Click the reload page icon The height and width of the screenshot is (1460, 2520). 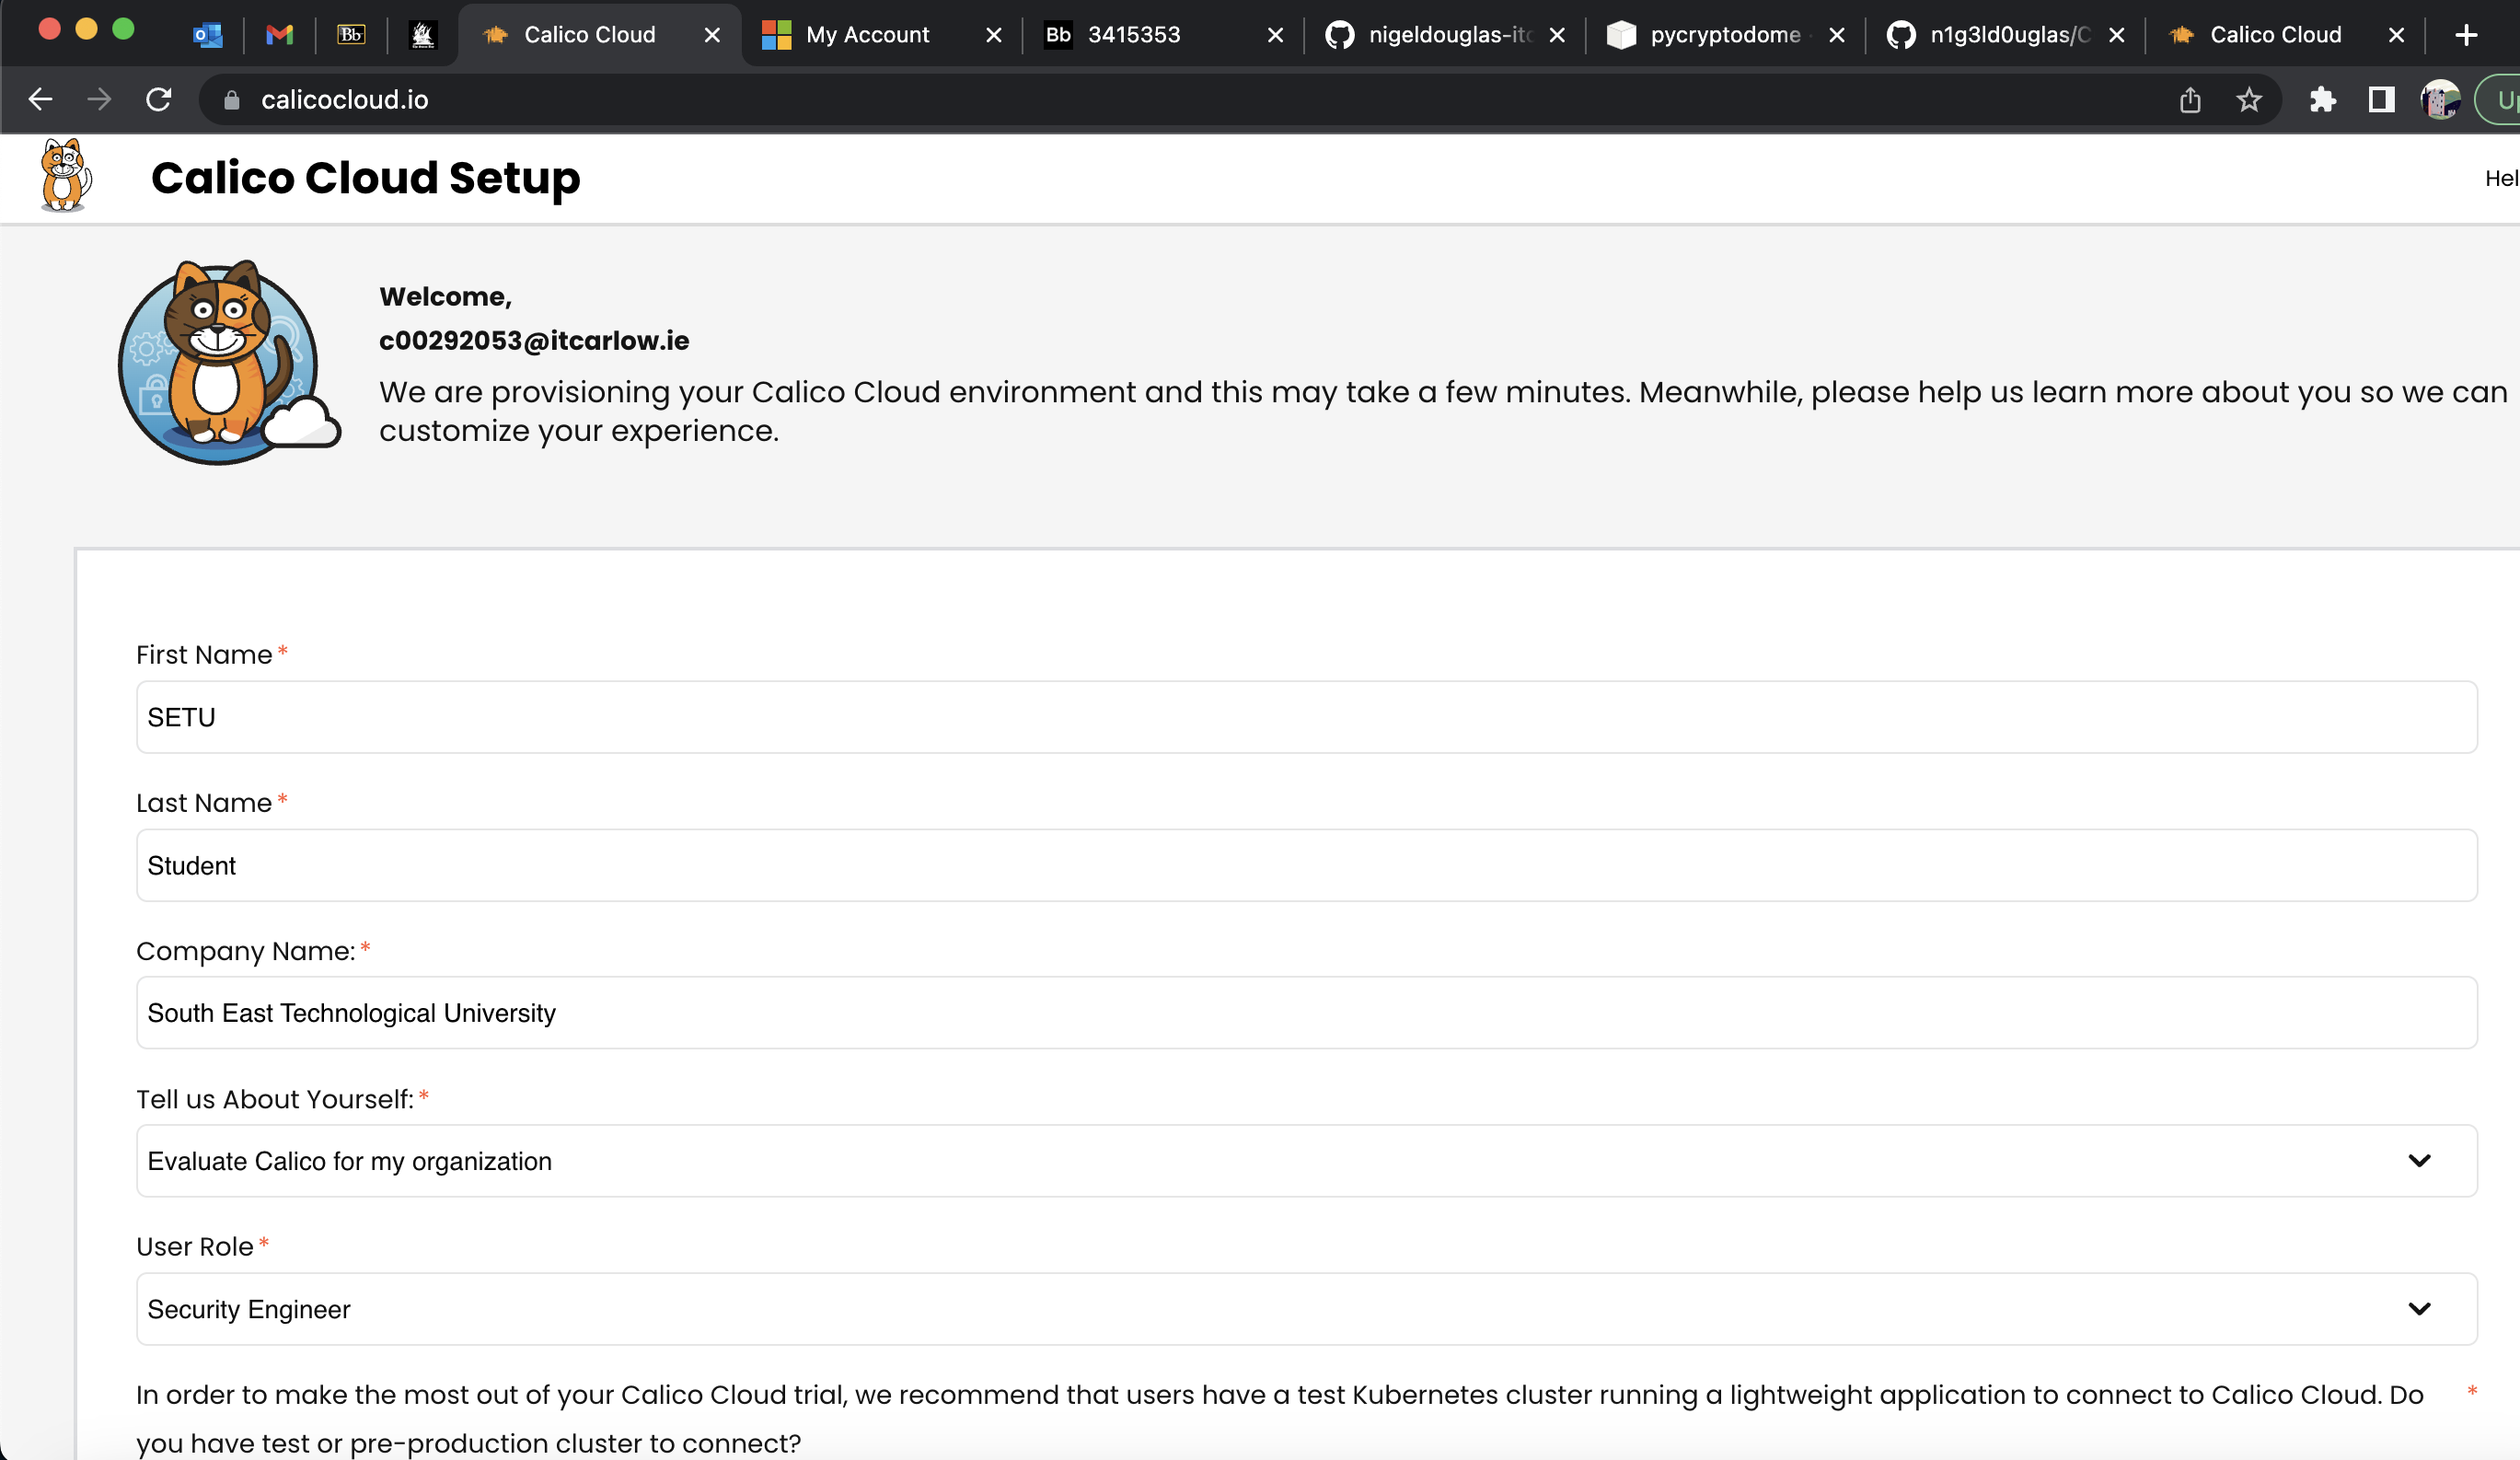click(x=159, y=99)
